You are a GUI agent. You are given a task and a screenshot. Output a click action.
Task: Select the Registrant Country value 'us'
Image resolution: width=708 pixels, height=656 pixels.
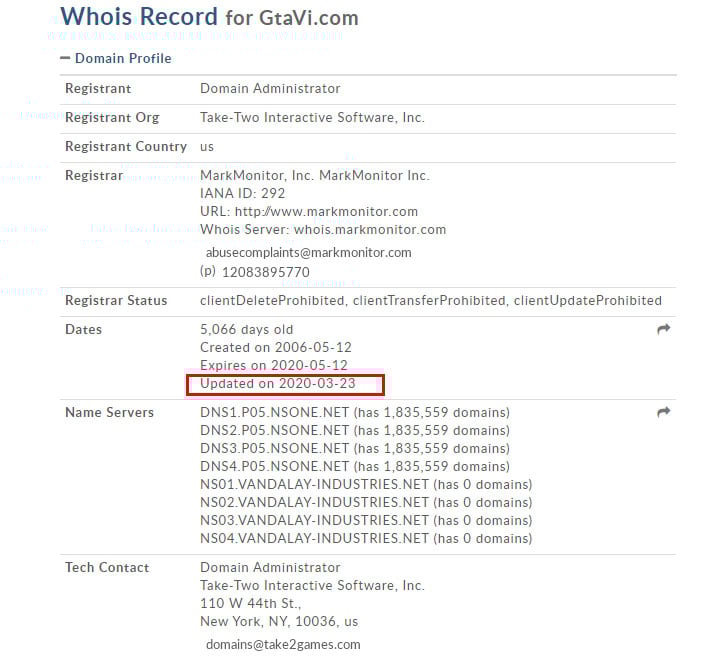click(x=207, y=147)
